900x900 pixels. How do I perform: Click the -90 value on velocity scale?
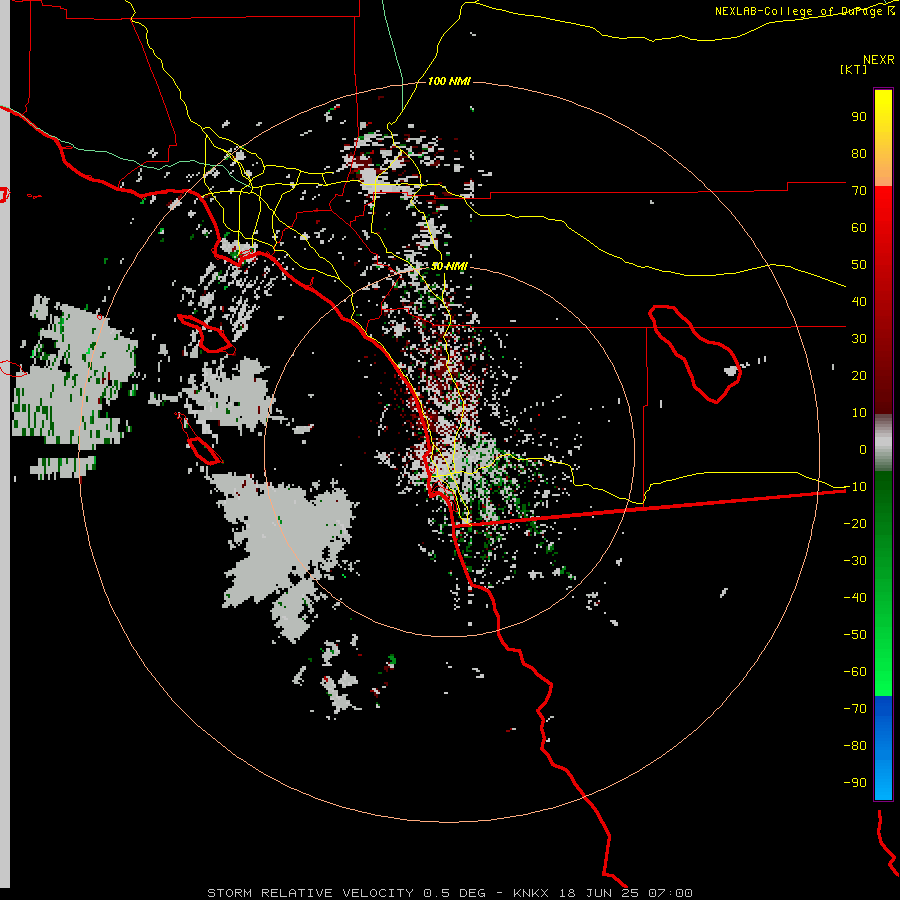855,783
